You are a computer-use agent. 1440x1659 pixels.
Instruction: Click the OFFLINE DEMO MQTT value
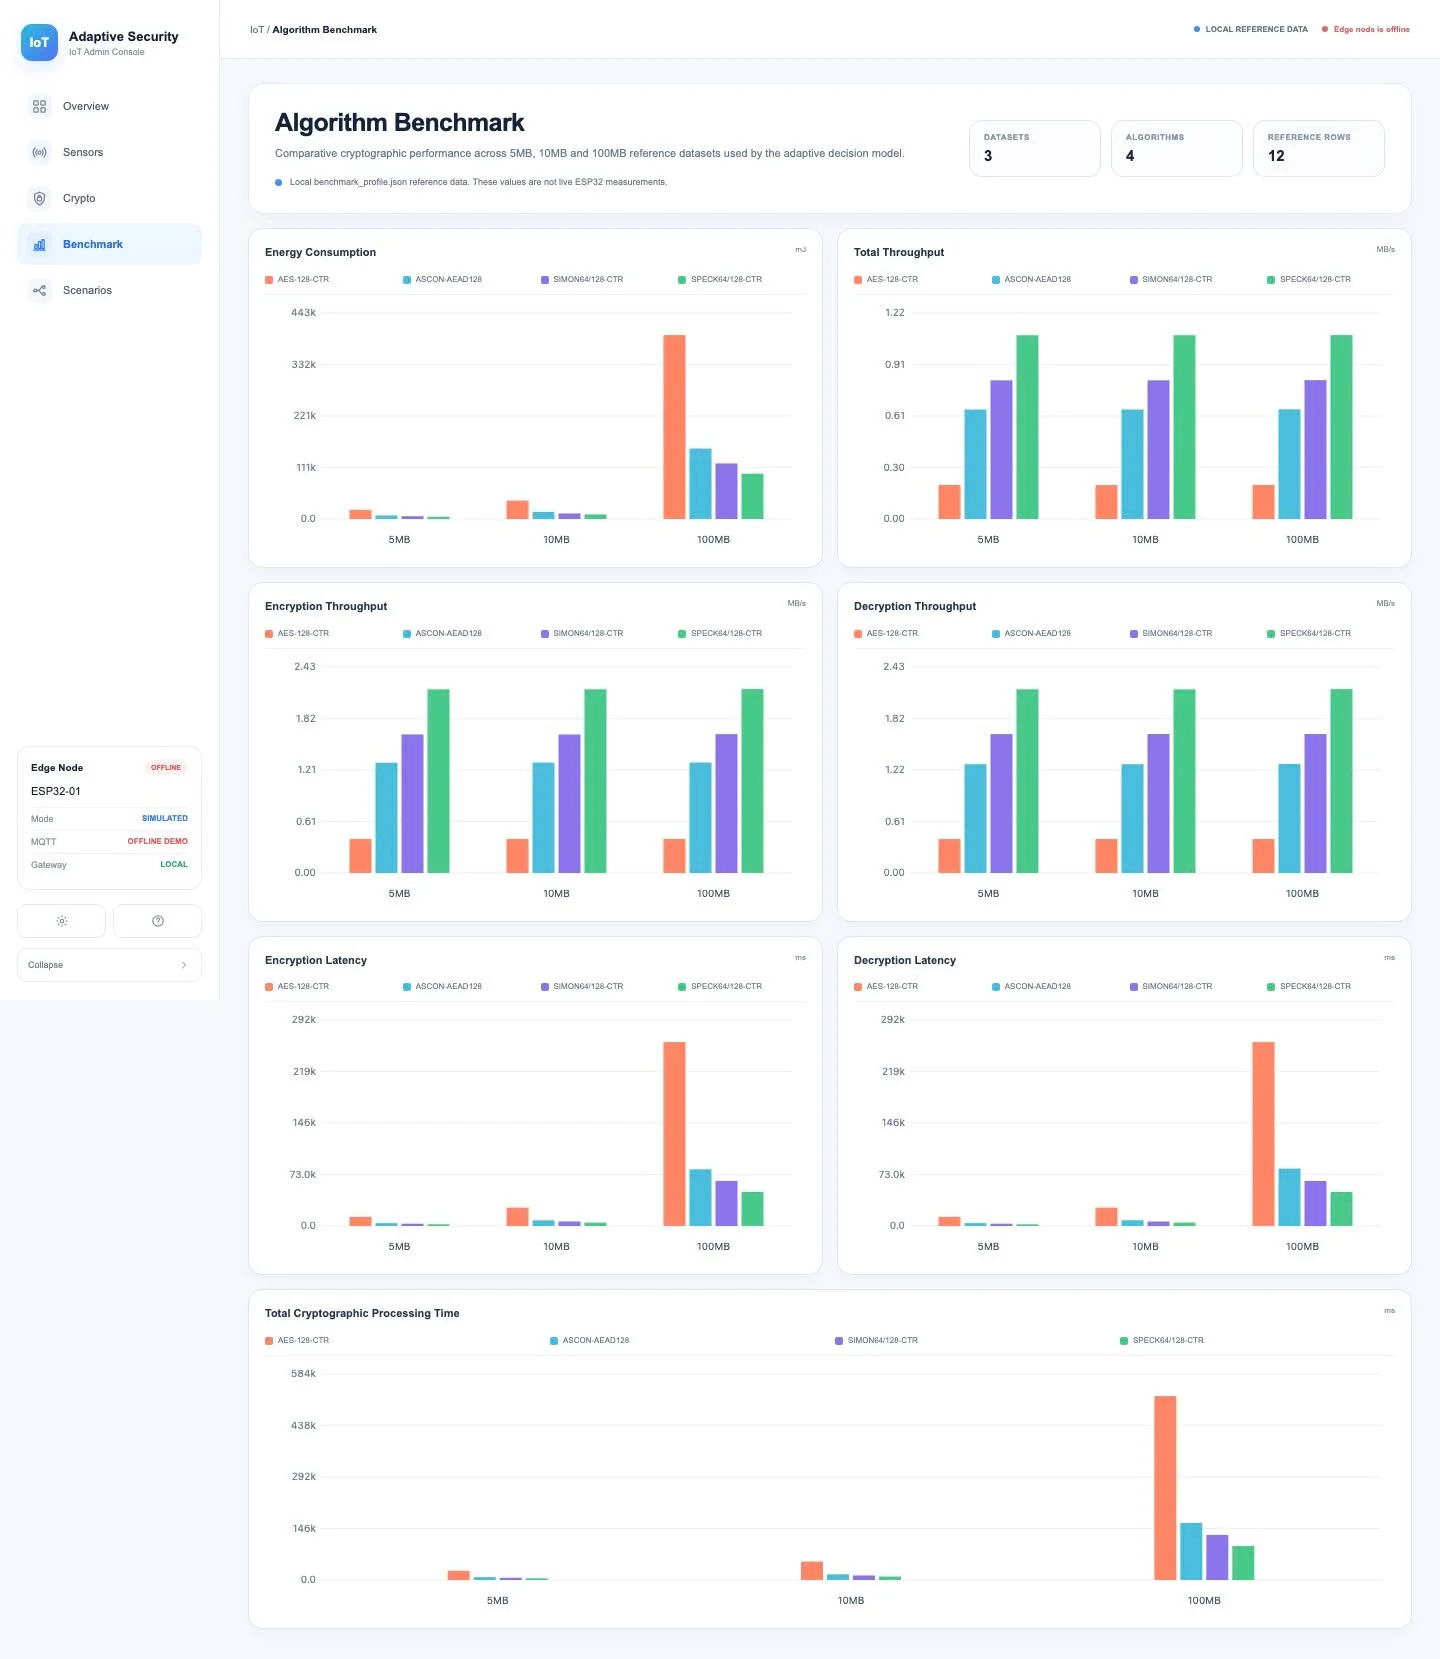coord(157,841)
